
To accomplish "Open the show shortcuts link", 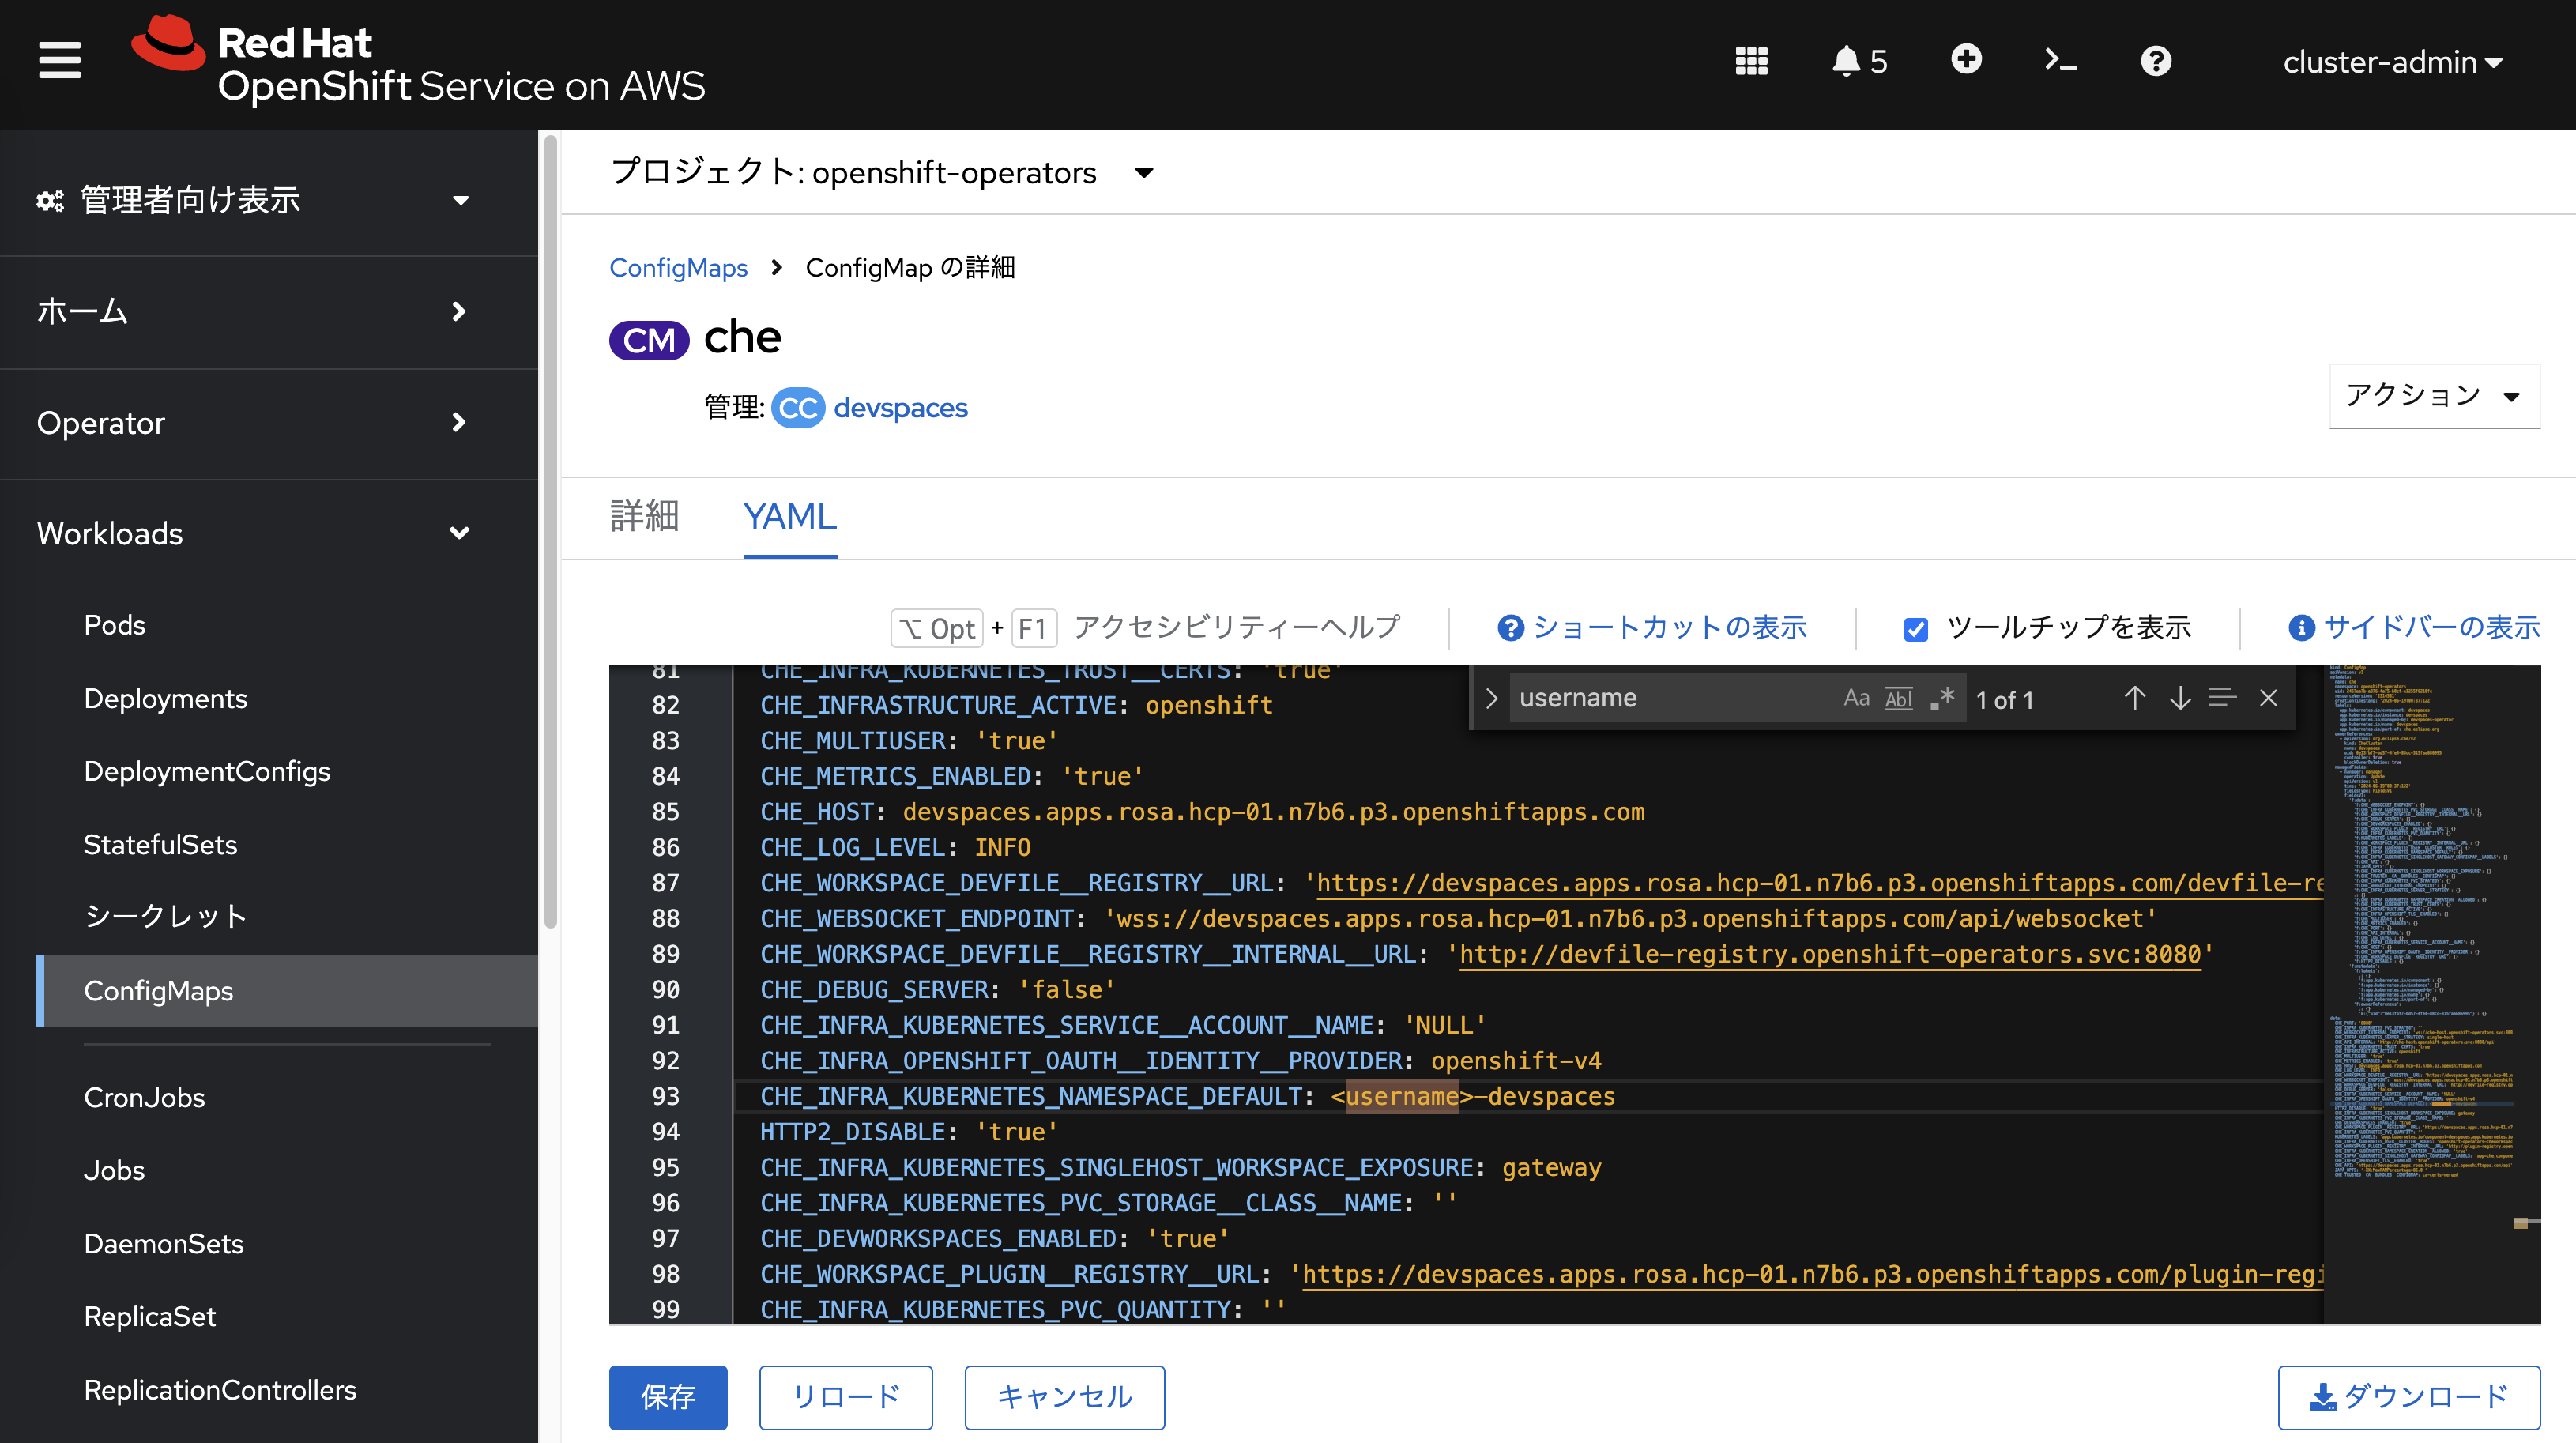I will [x=1669, y=628].
